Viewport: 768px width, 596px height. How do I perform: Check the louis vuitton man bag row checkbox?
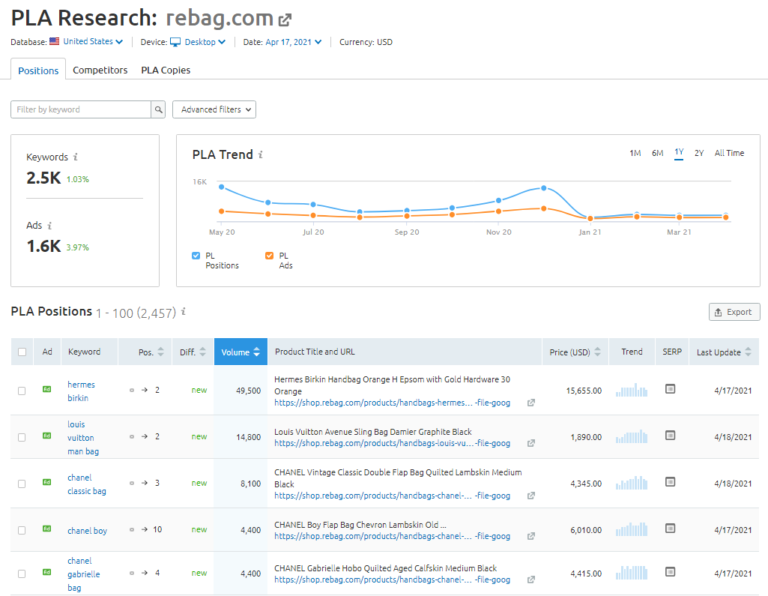click(x=22, y=437)
